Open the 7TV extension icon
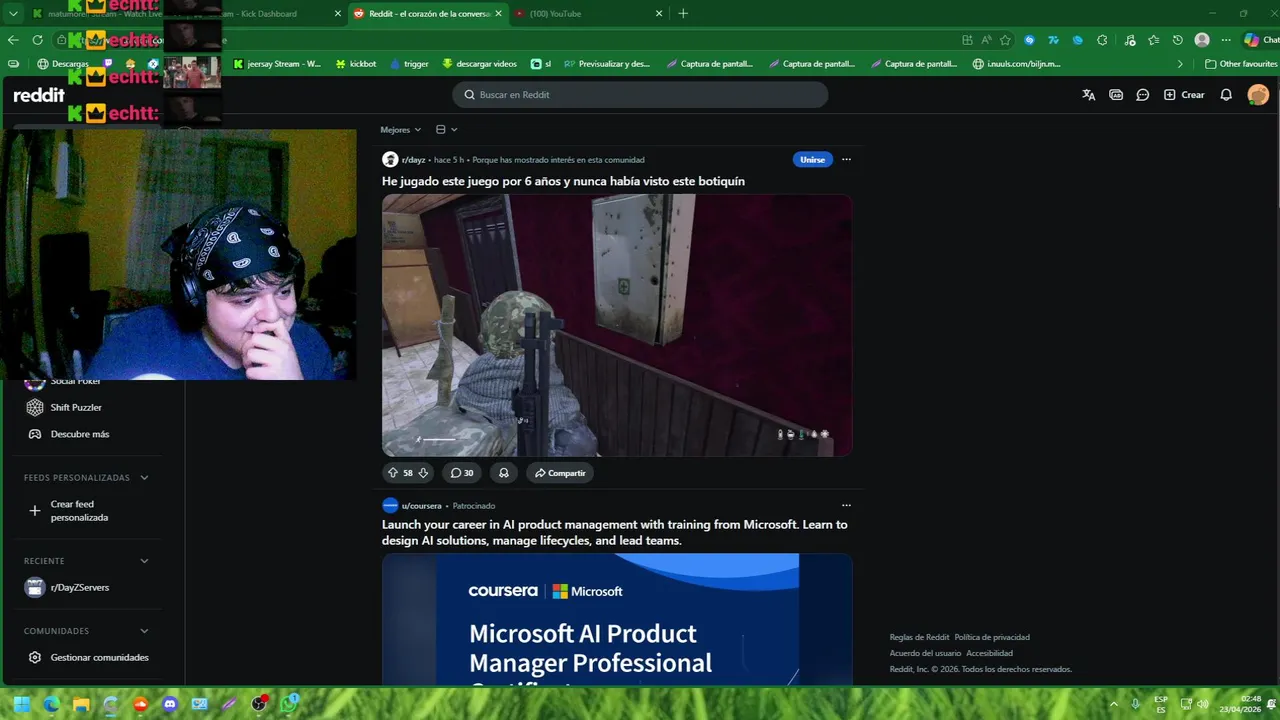 point(1053,40)
